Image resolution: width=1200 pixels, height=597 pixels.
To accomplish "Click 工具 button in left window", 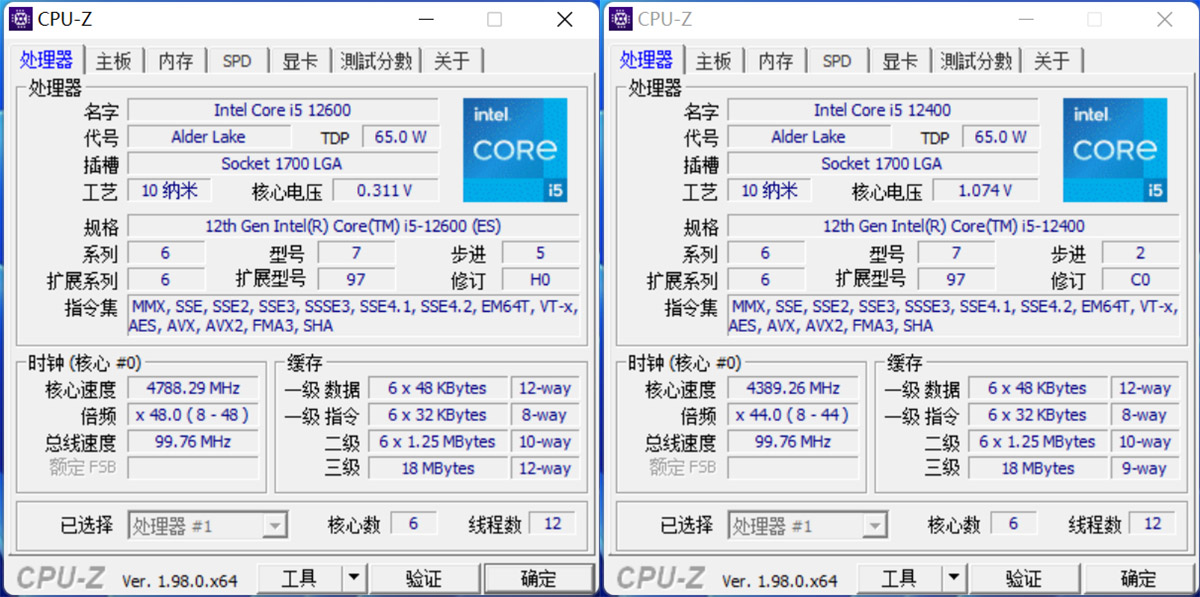I will (300, 578).
